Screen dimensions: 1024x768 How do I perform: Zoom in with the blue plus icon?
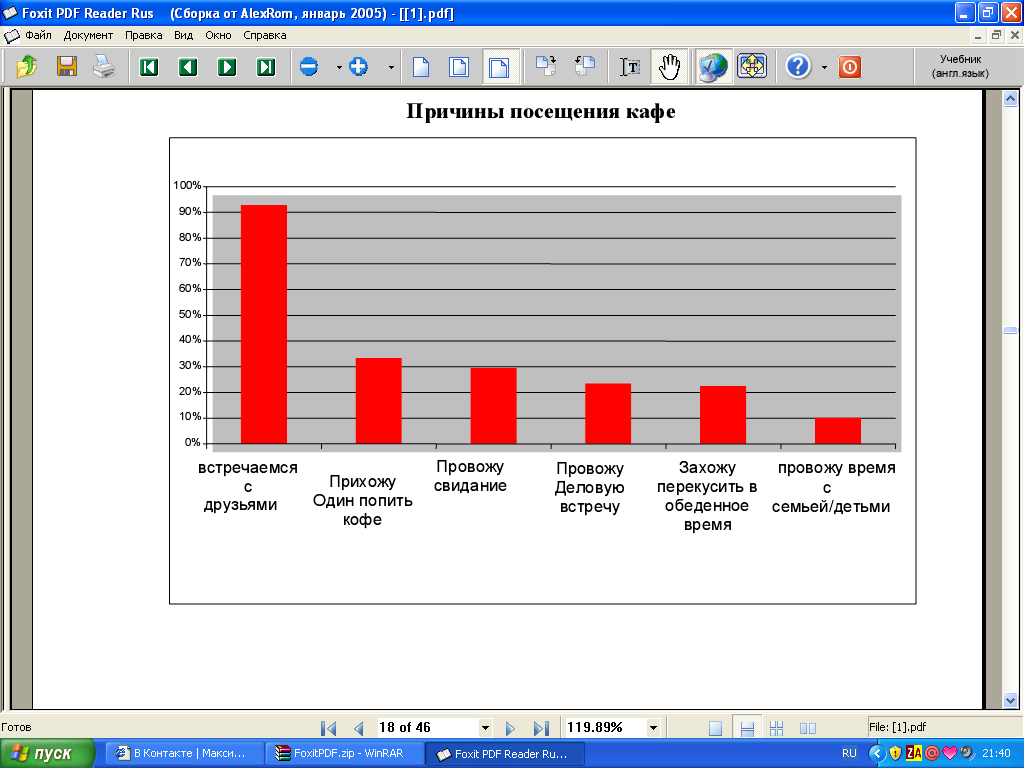pos(359,67)
